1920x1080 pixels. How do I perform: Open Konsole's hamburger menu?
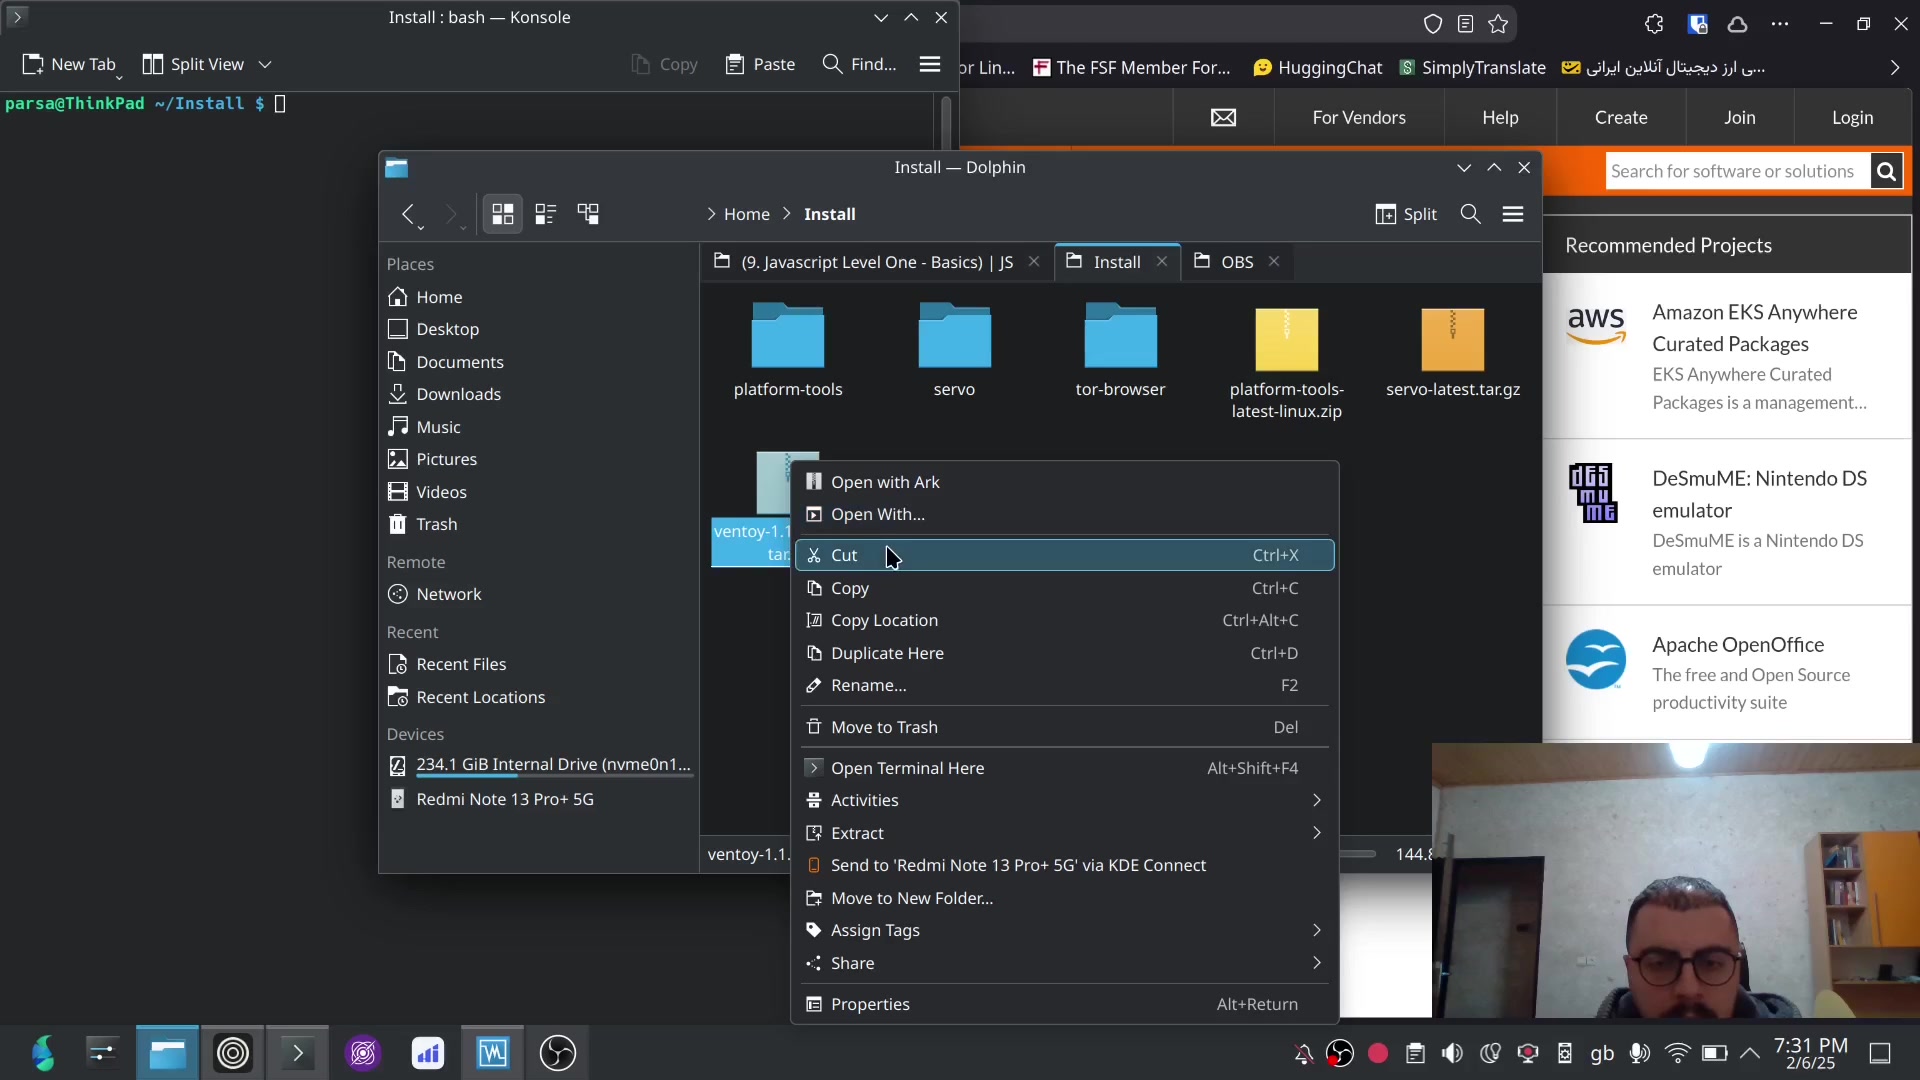[x=929, y=64]
